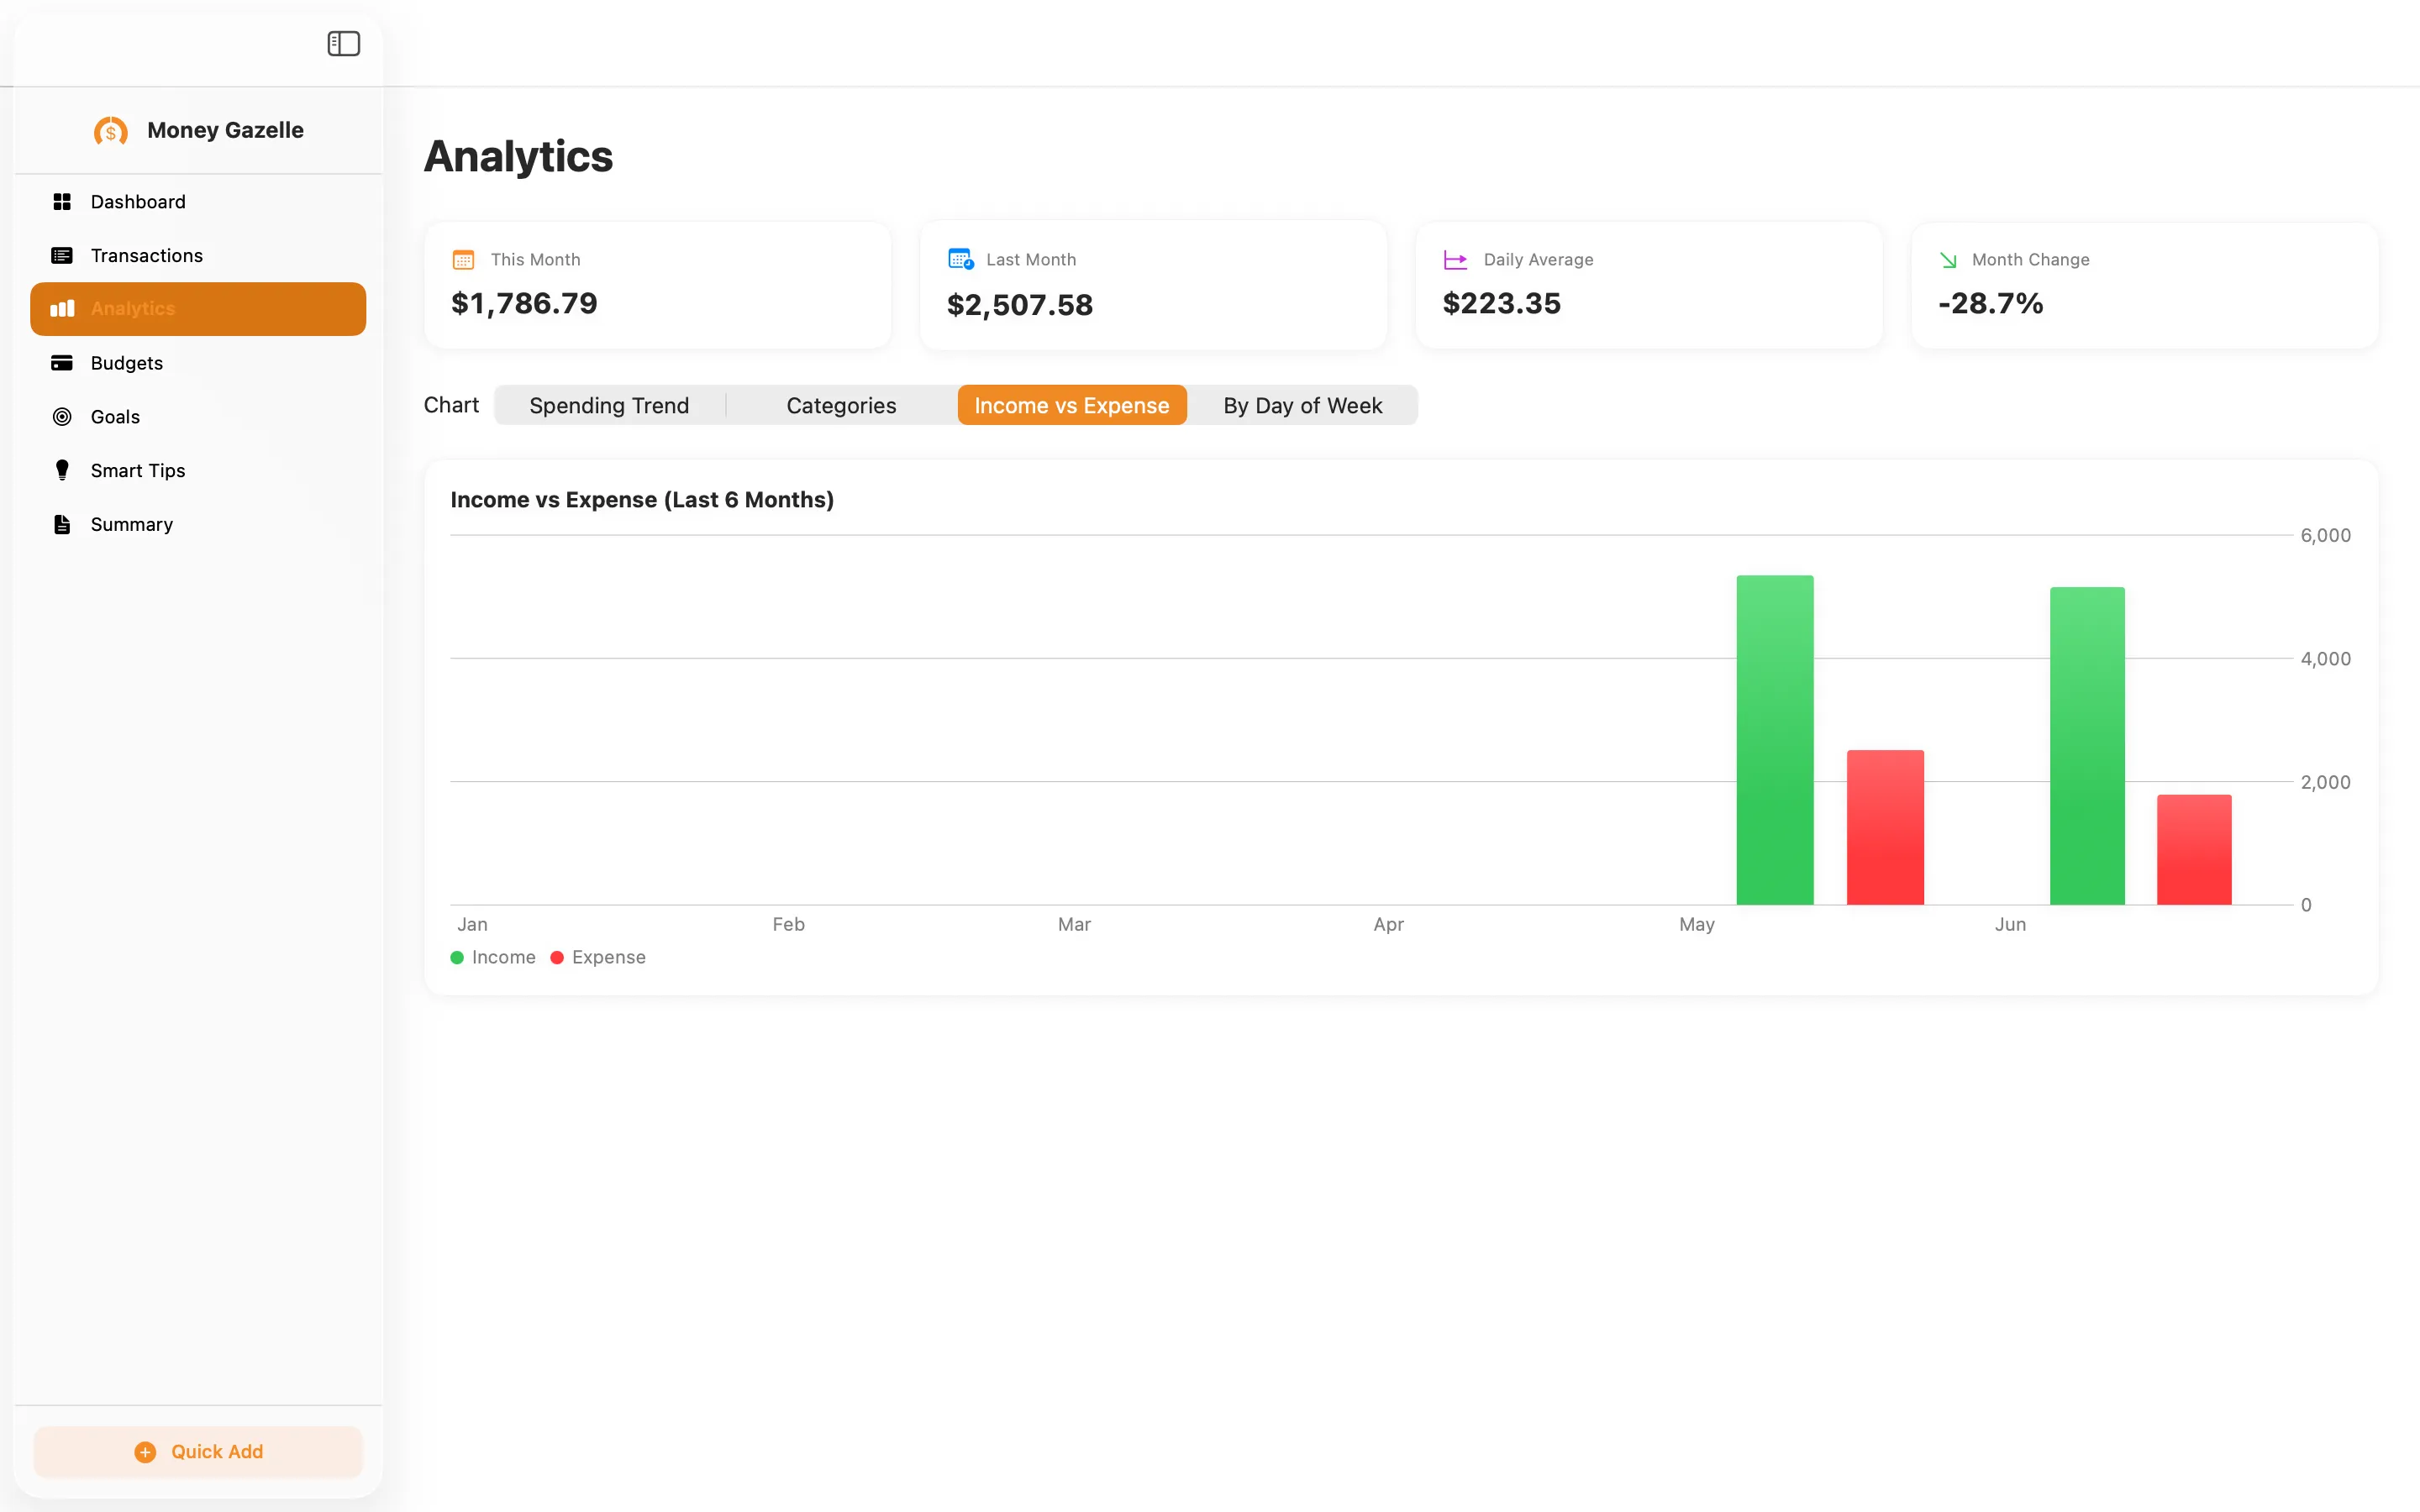Toggle the sidebar with the panel icon

(343, 43)
